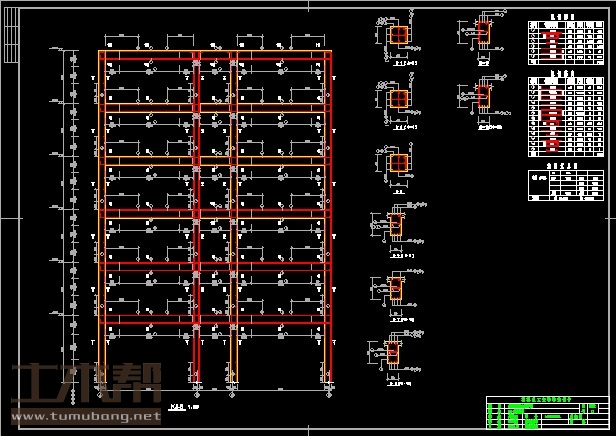Select the third square column cross-section detail

point(399,163)
